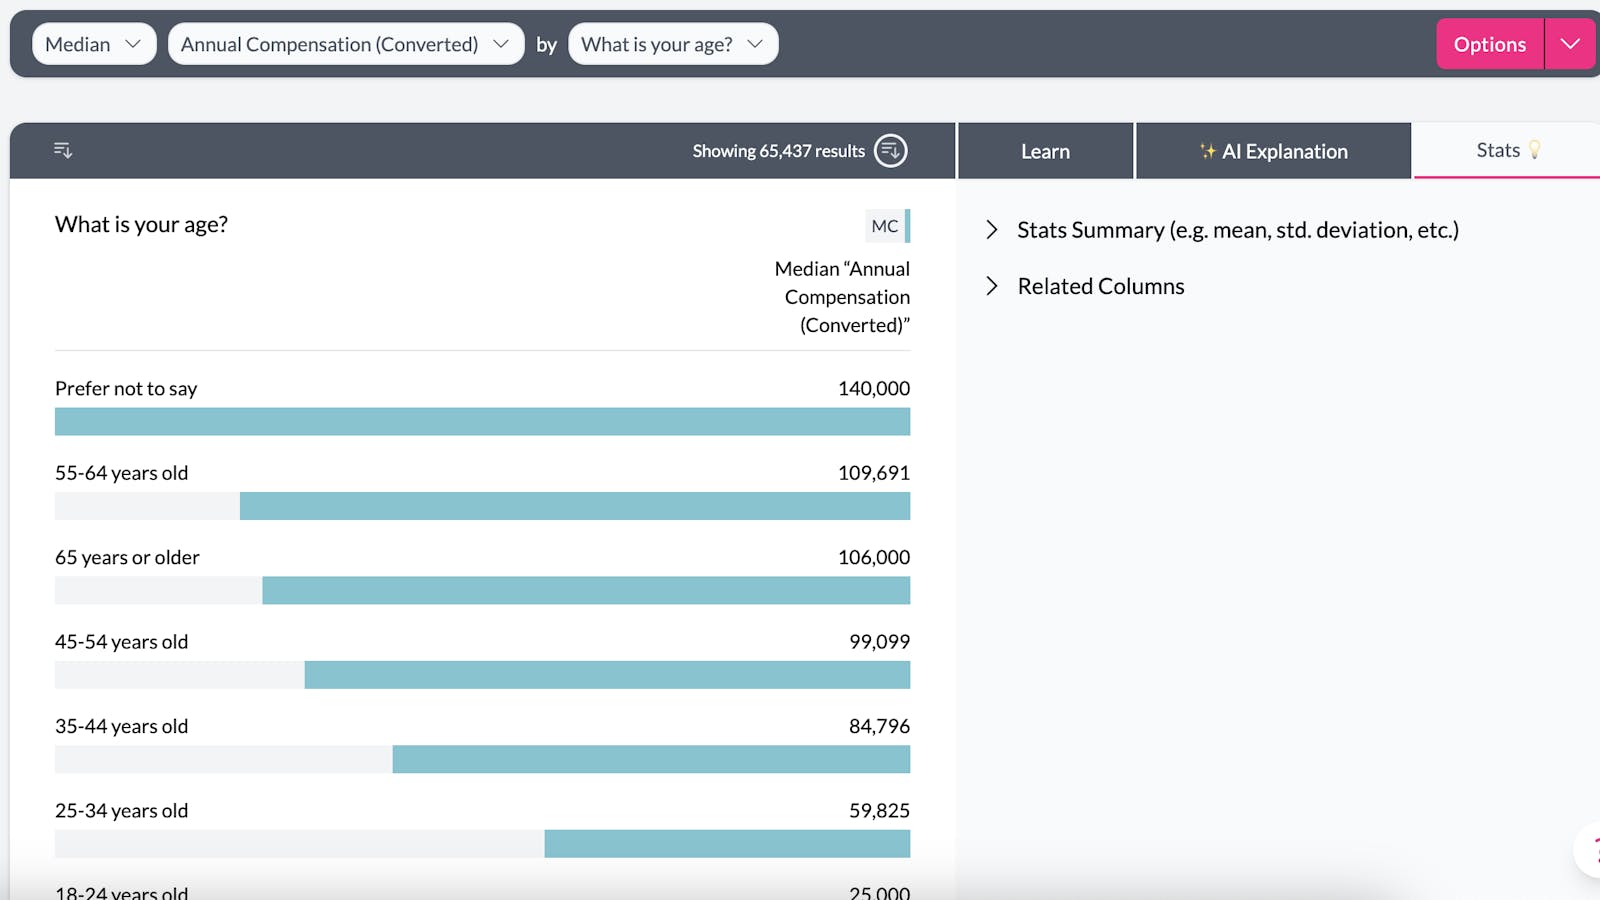Image resolution: width=1600 pixels, height=900 pixels.
Task: Expand the Stats Summary section
Action: click(1237, 230)
